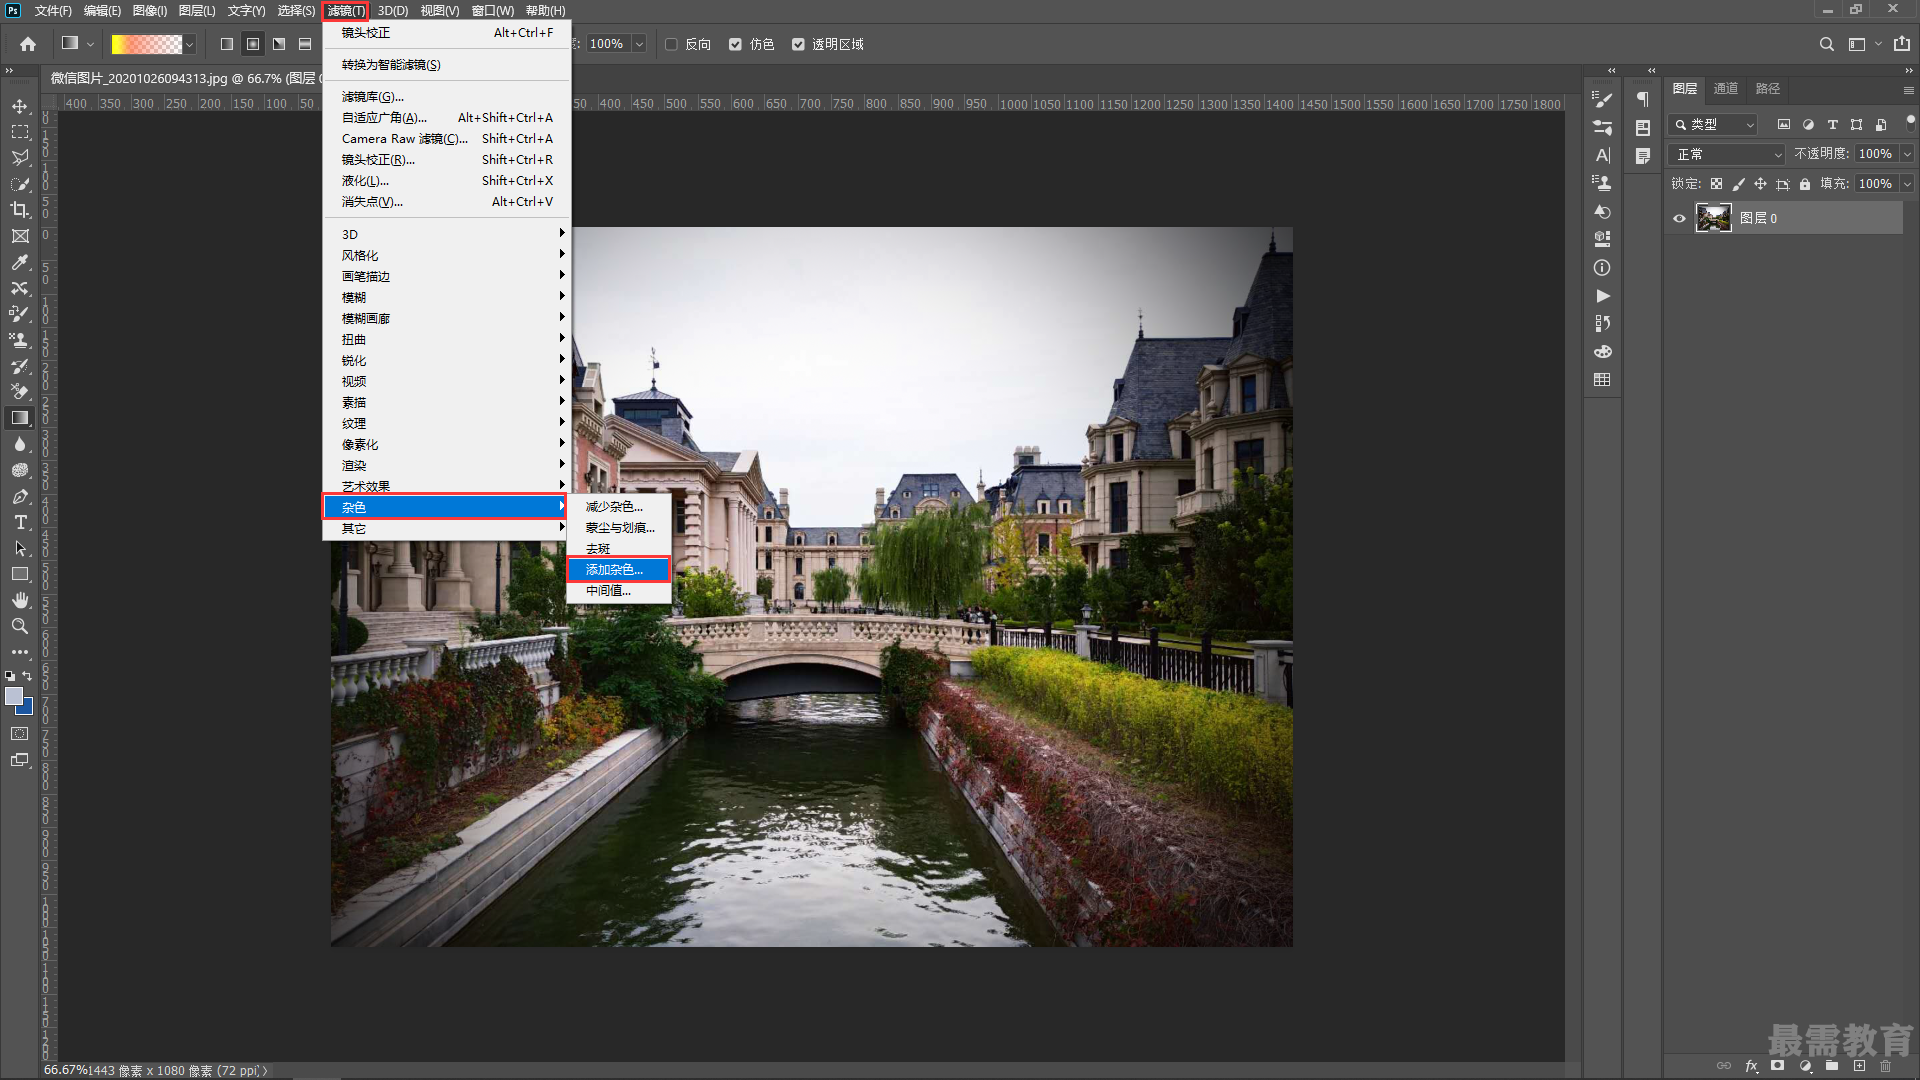
Task: Click the 图层 0 layer thumbnail
Action: click(1713, 218)
